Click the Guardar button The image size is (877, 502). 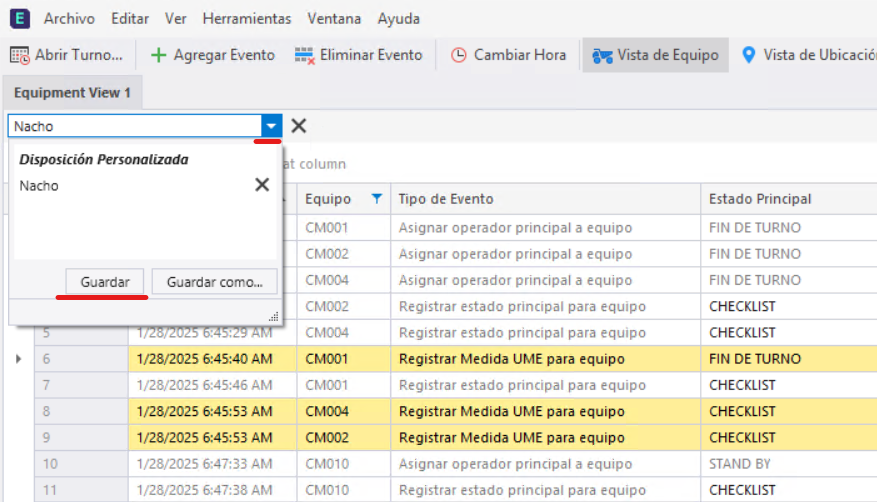105,282
